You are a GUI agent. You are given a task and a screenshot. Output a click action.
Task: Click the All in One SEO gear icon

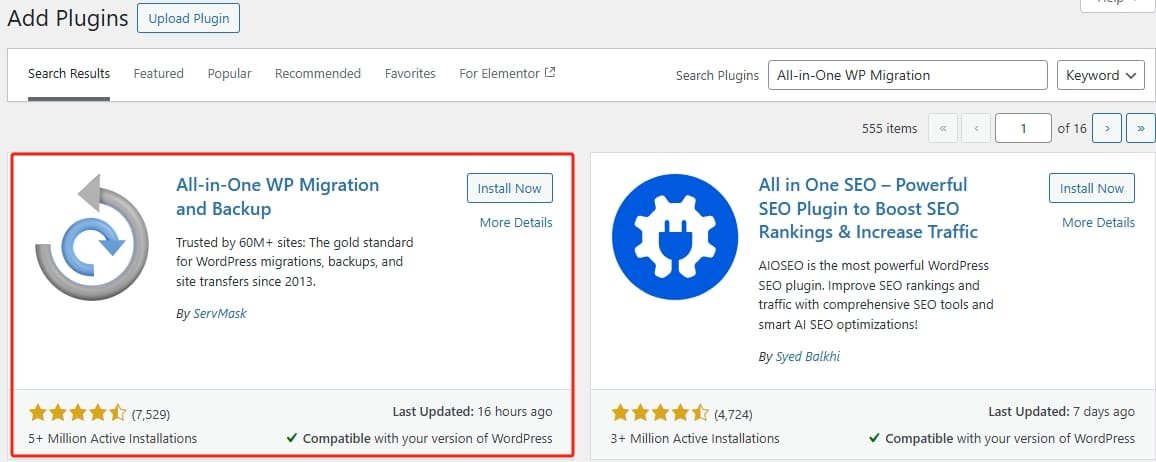tap(675, 237)
